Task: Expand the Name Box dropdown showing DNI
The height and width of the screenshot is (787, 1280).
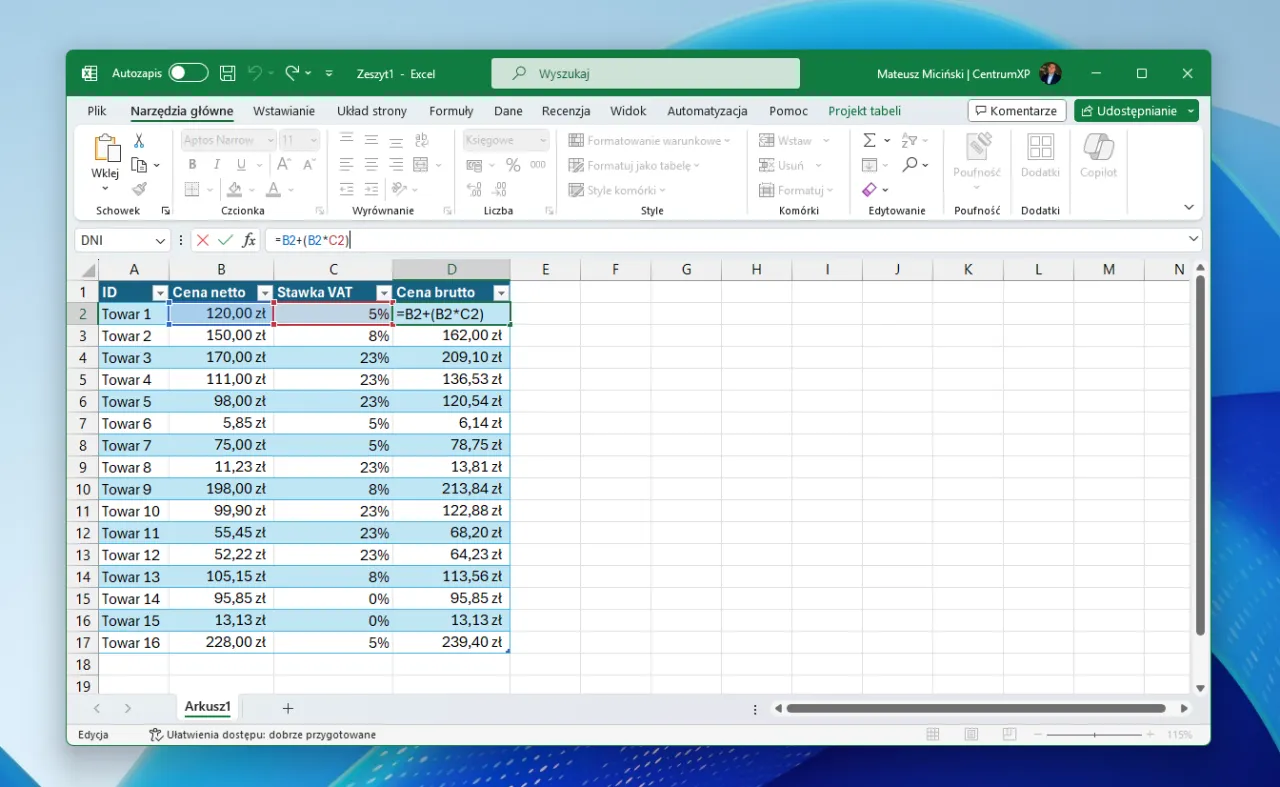Action: tap(161, 240)
